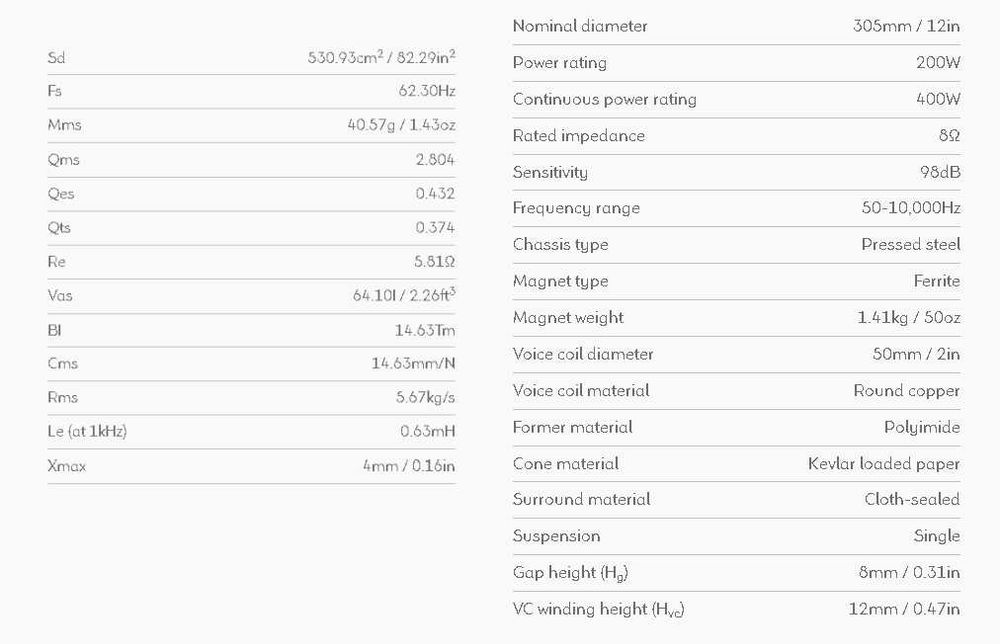The width and height of the screenshot is (1000, 644).
Task: Click the Magnet type Ferrite value
Action: pos(936,282)
